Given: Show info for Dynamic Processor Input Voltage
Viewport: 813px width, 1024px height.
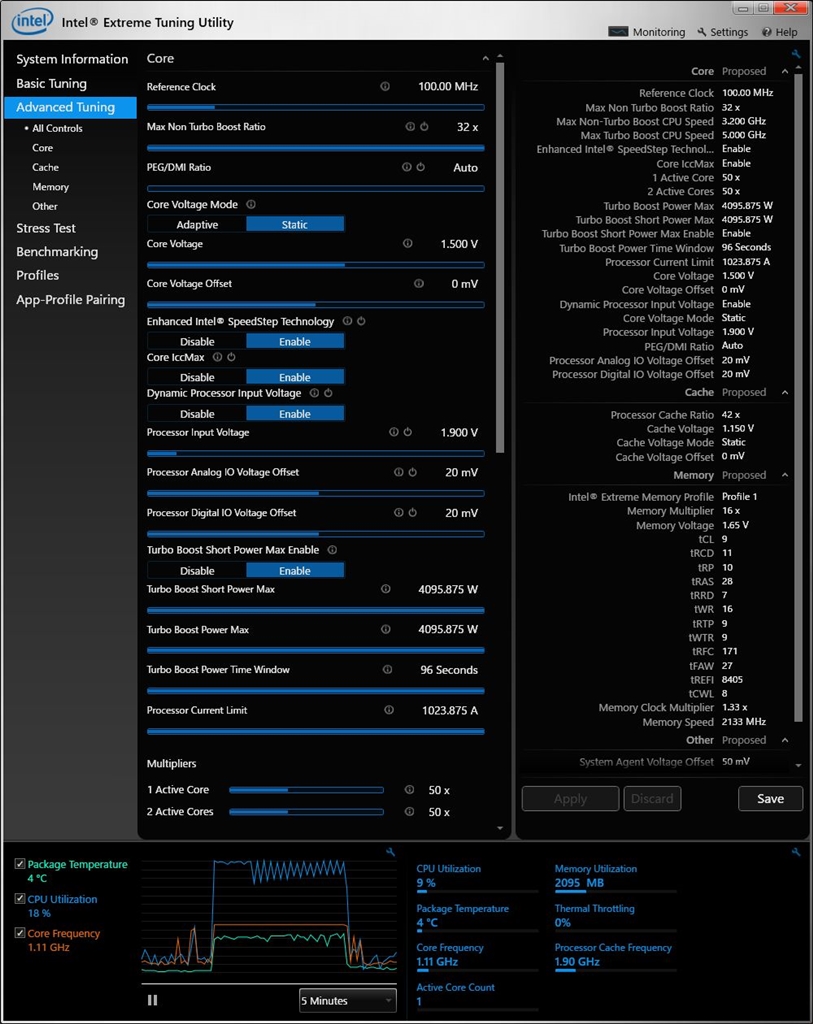Looking at the screenshot, I should (314, 393).
